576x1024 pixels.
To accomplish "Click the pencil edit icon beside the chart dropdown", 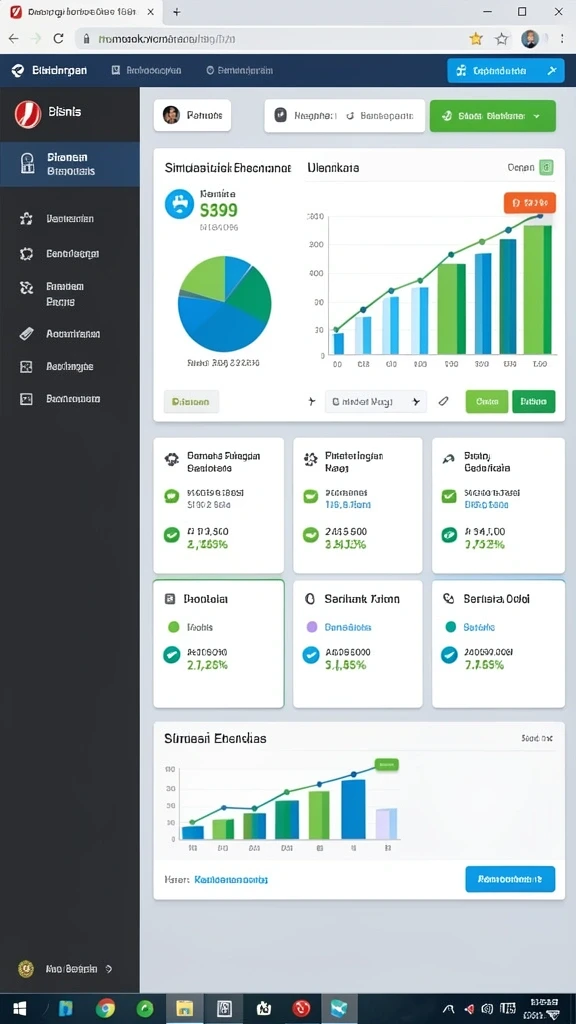I will click(444, 402).
